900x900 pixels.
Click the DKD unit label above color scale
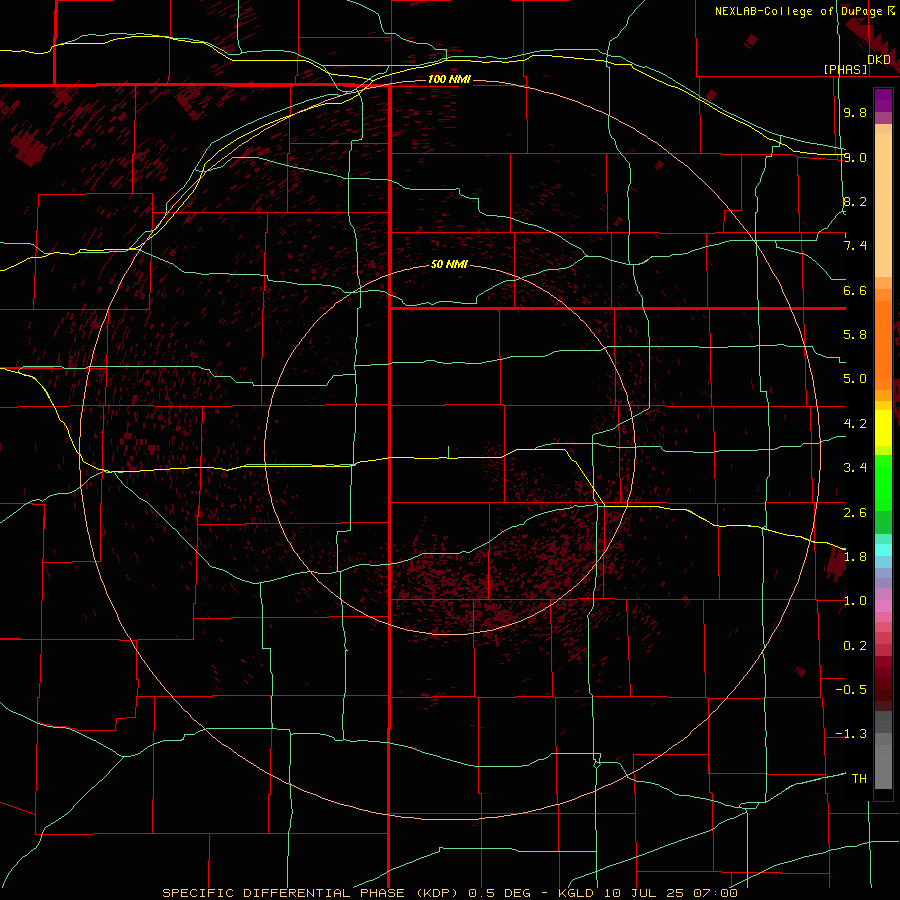click(x=879, y=60)
